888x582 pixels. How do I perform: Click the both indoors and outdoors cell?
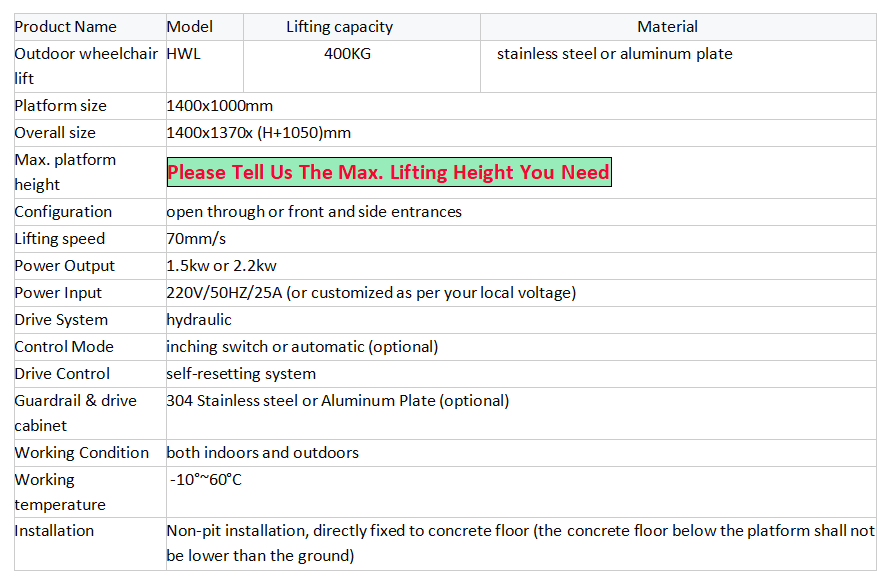(262, 453)
